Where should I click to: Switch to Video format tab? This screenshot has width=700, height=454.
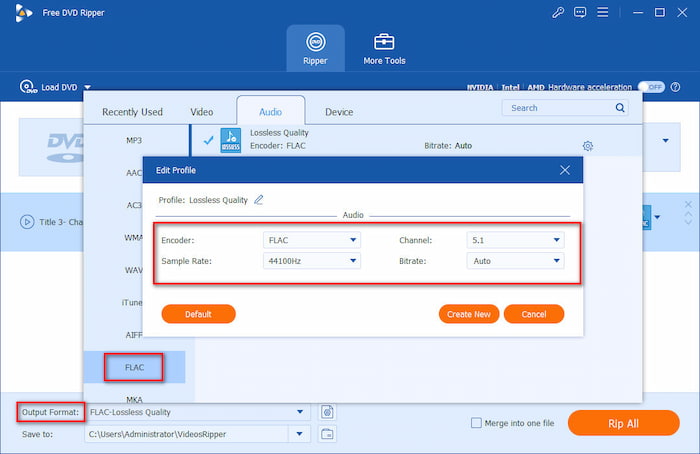202,112
